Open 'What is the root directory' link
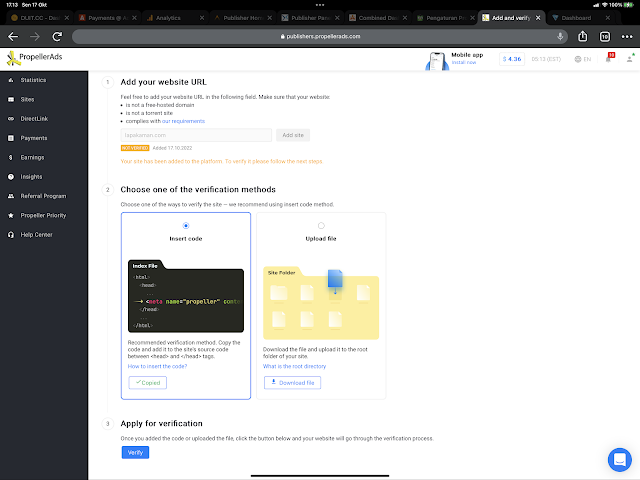Image resolution: width=640 pixels, height=480 pixels. [x=294, y=367]
